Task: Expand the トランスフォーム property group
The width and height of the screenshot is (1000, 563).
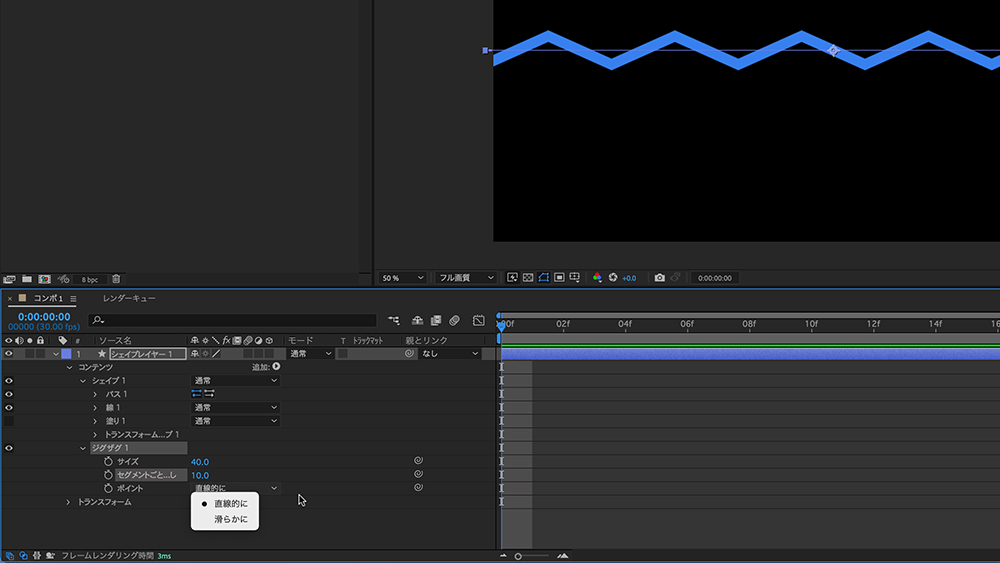Action: click(x=69, y=502)
